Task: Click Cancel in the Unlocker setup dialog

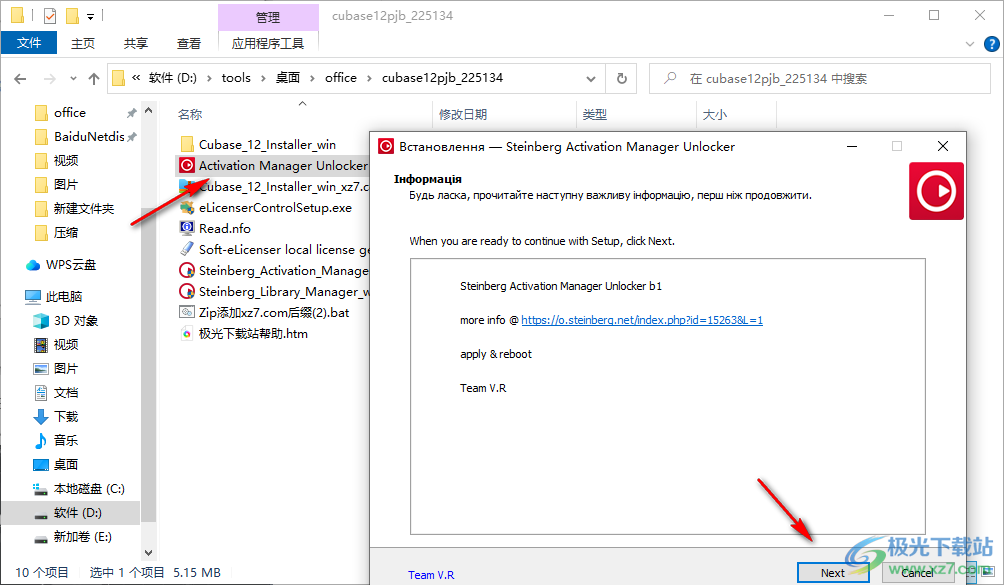Action: pyautogui.click(x=917, y=573)
